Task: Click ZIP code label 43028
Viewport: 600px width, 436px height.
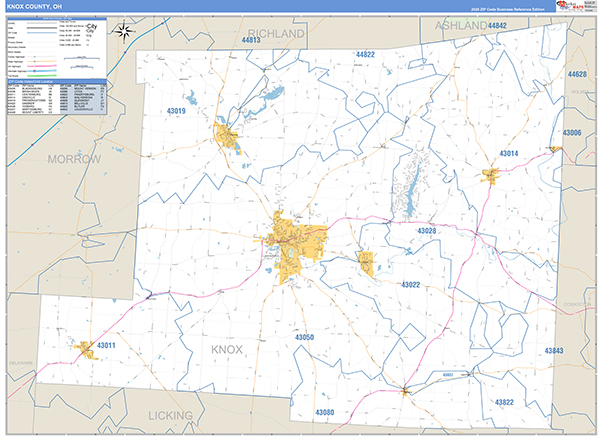Action: click(427, 231)
